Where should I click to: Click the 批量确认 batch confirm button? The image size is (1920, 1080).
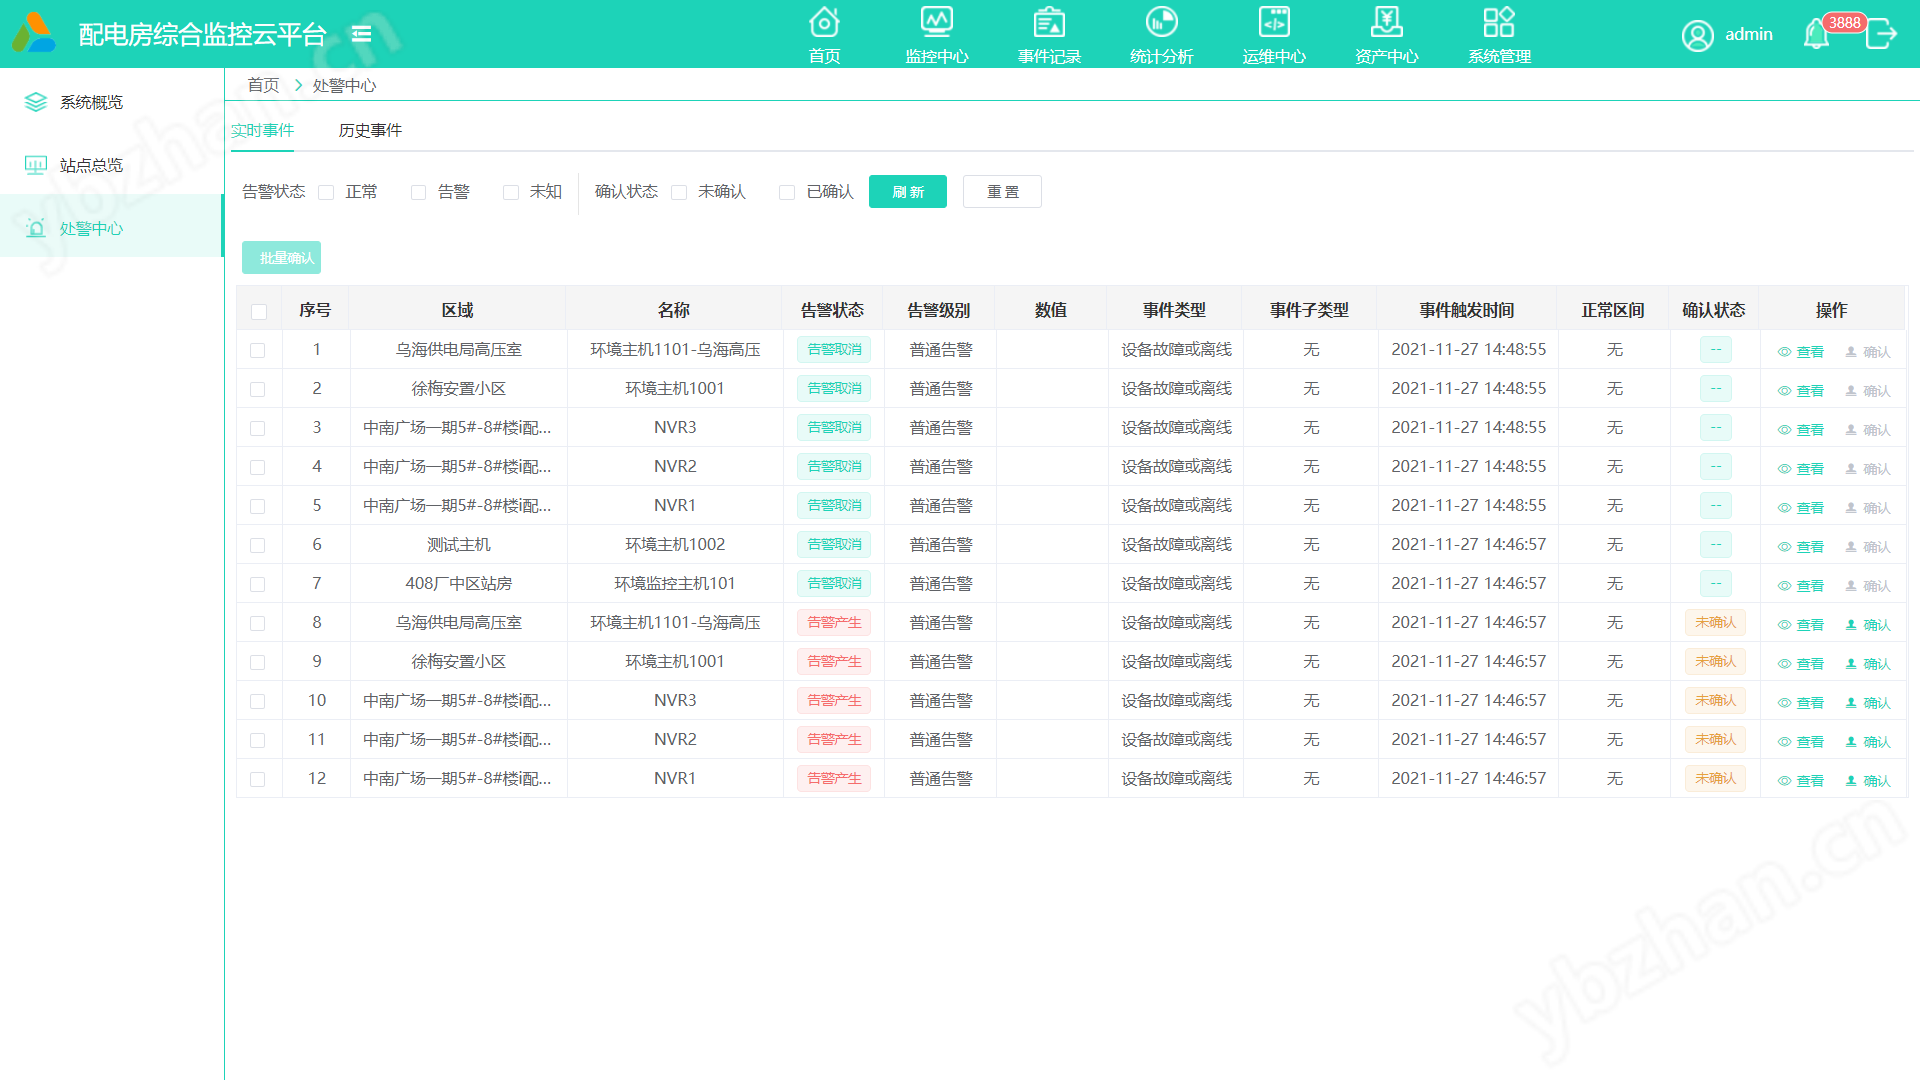click(x=281, y=258)
